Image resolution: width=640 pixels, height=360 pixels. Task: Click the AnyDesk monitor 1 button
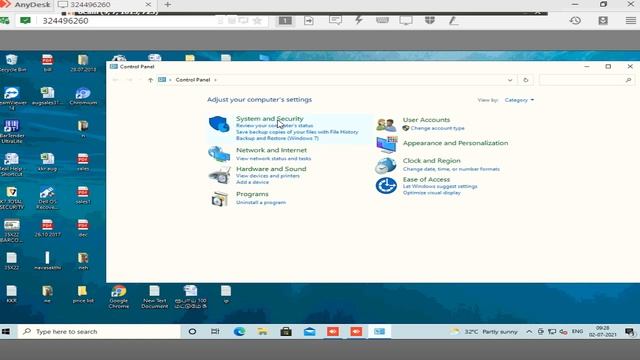tap(285, 20)
